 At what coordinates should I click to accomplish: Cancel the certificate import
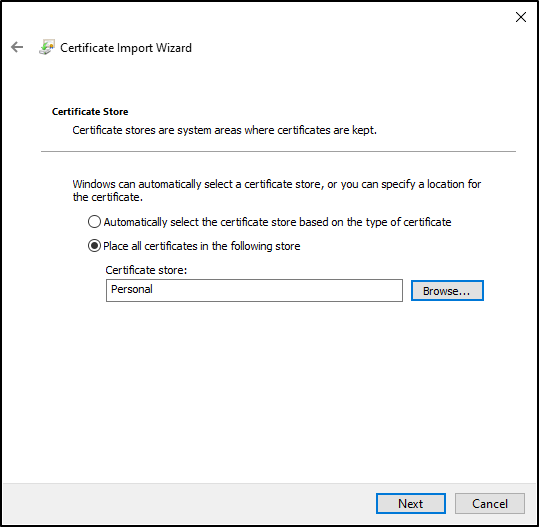490,504
